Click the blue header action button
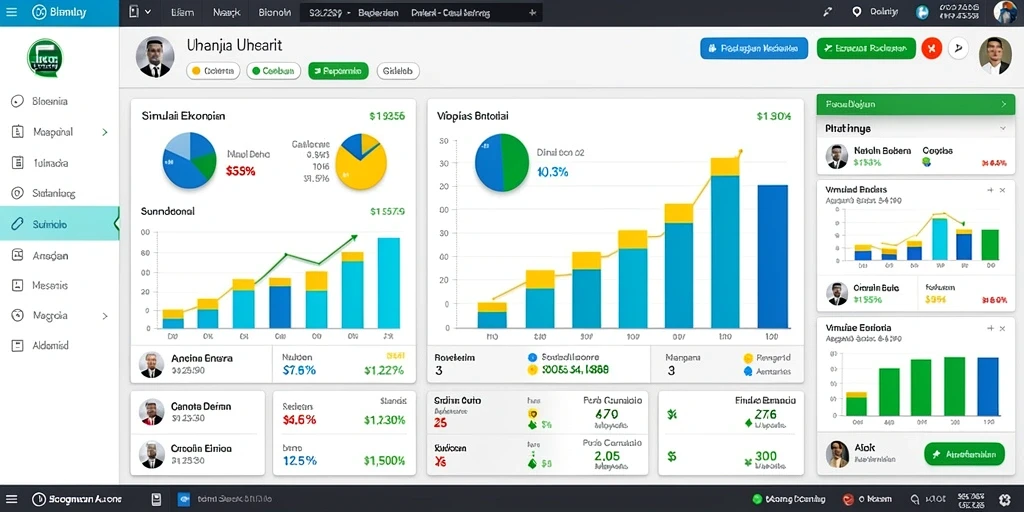The width and height of the screenshot is (1024, 512). tap(754, 48)
